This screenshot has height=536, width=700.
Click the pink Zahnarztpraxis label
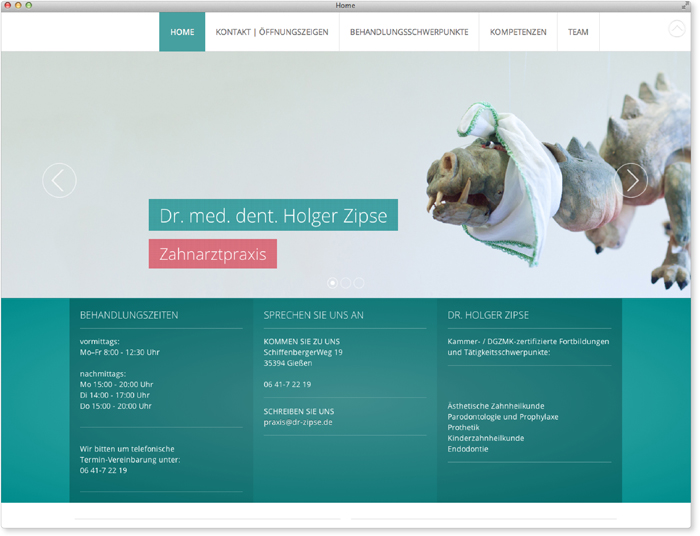[x=212, y=254]
